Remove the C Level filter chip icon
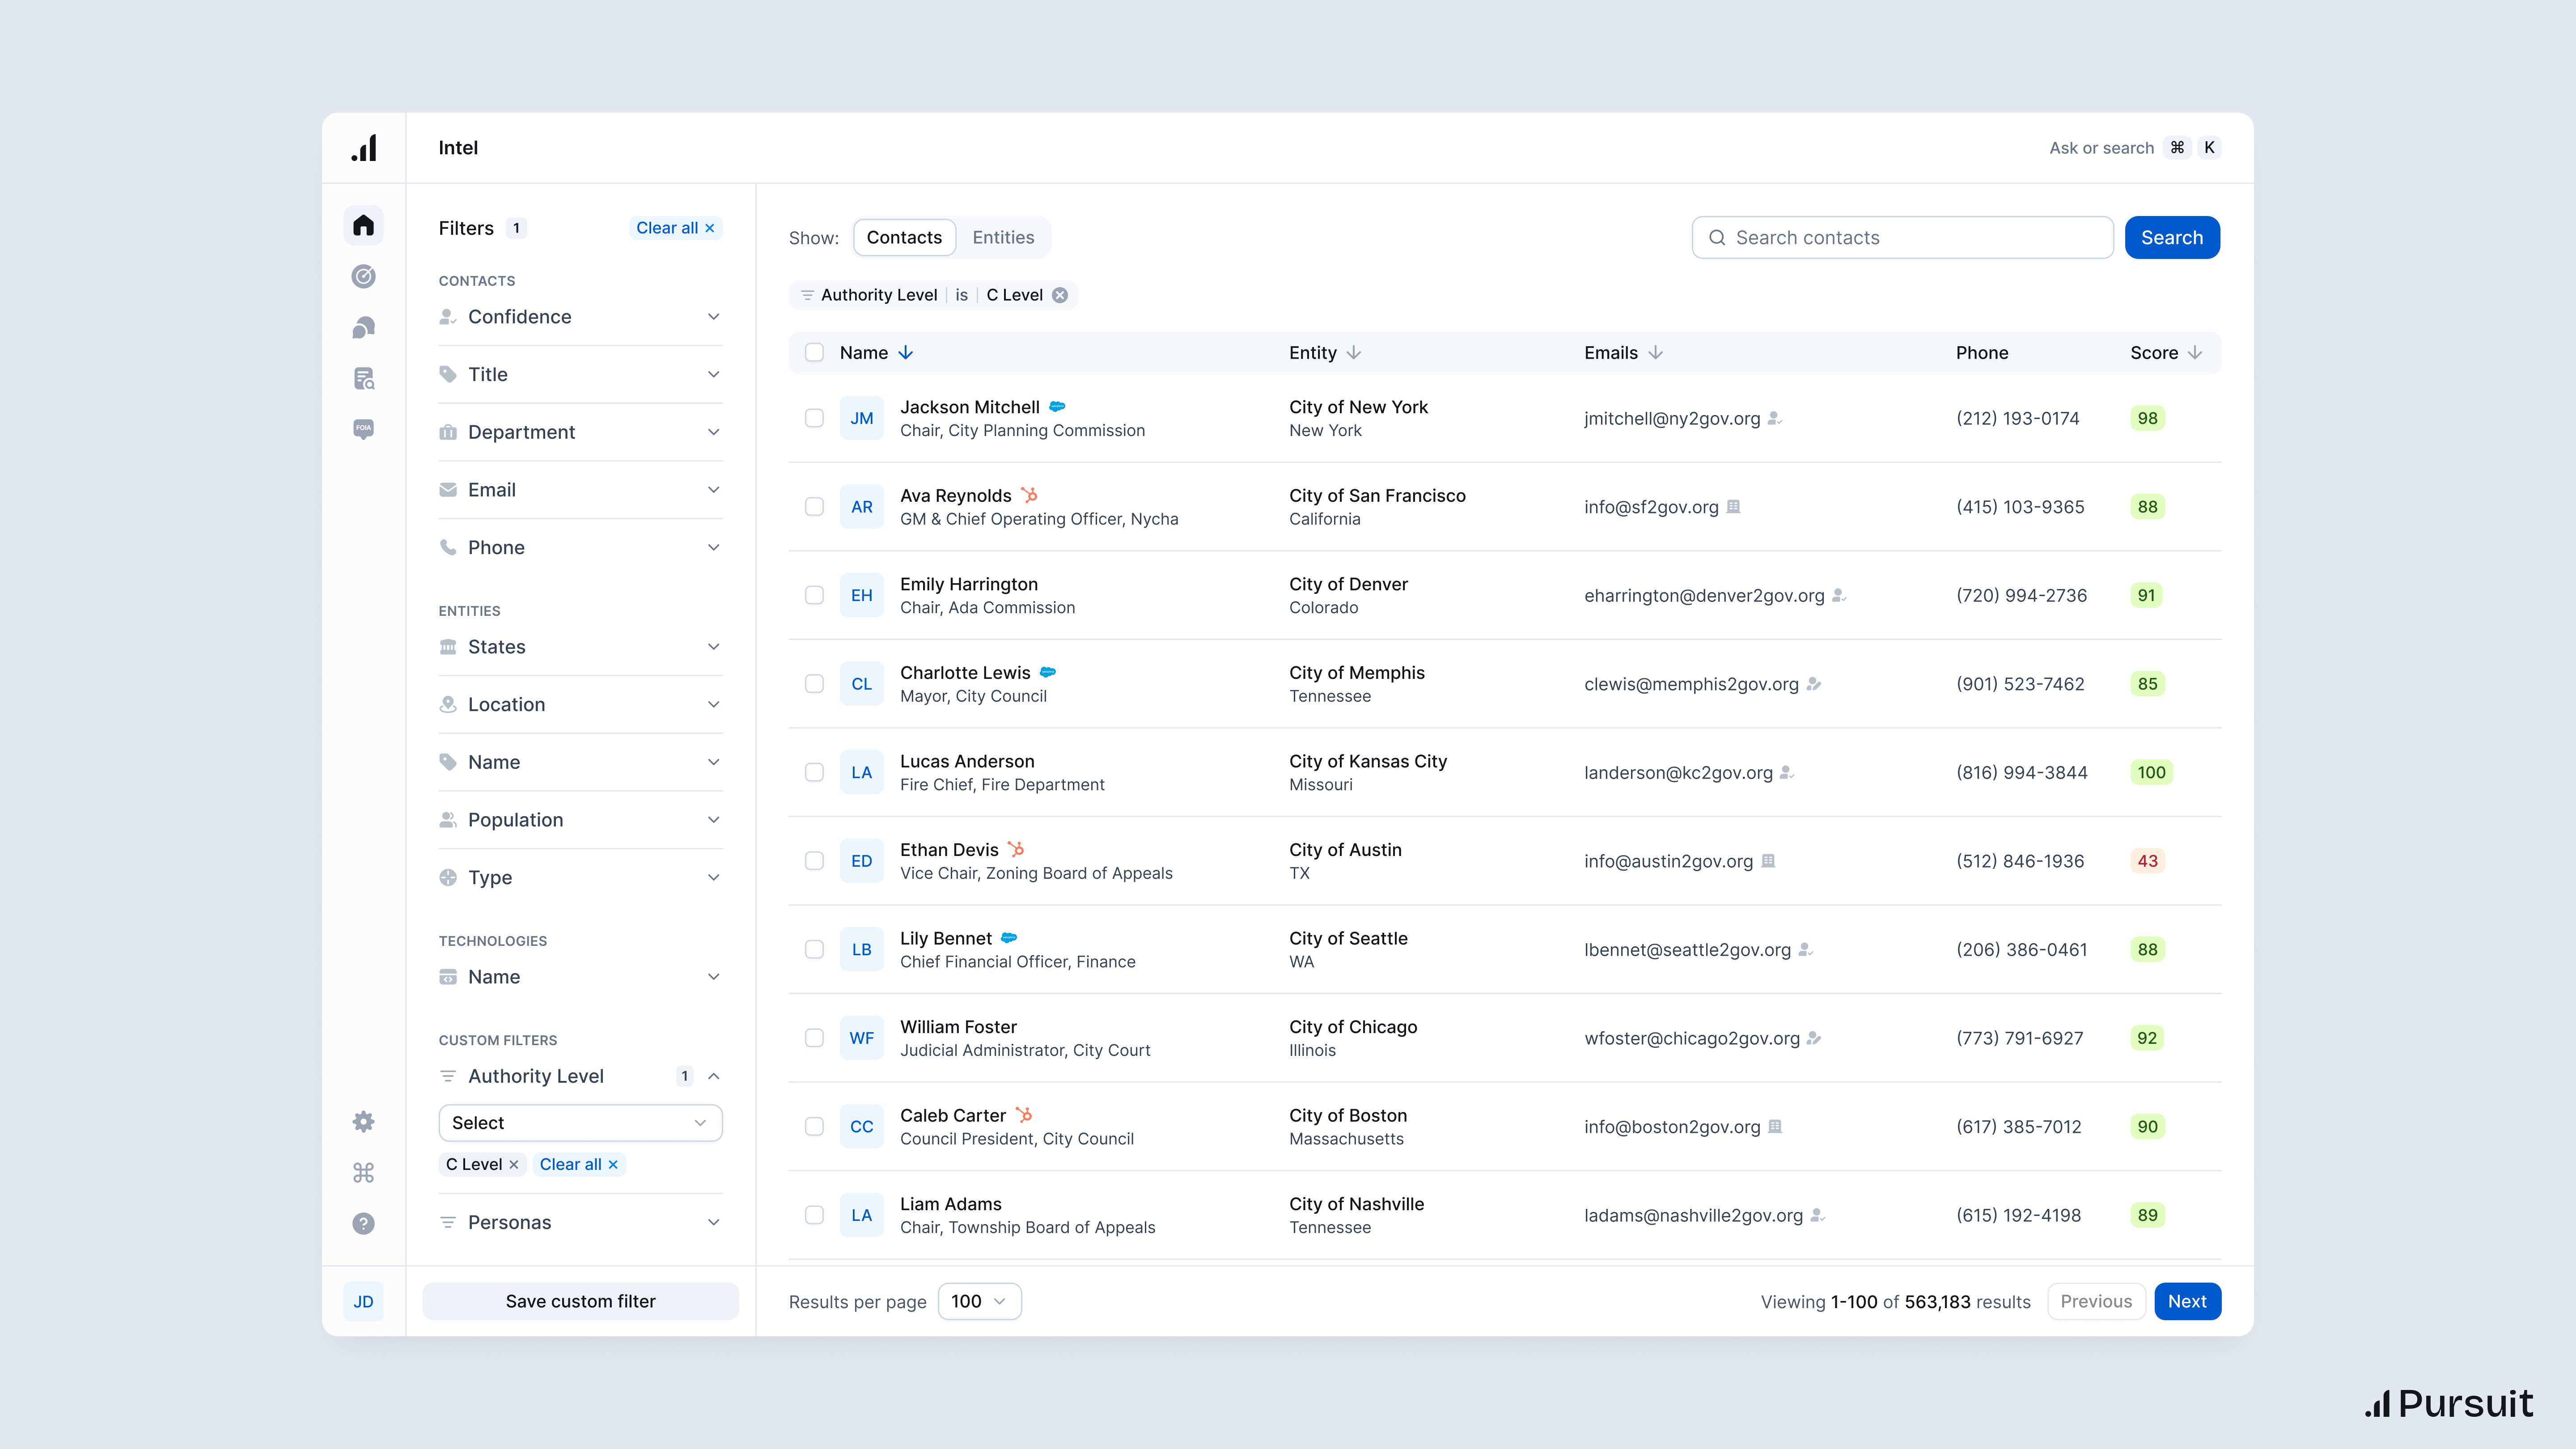This screenshot has width=2576, height=1449. (x=1060, y=295)
